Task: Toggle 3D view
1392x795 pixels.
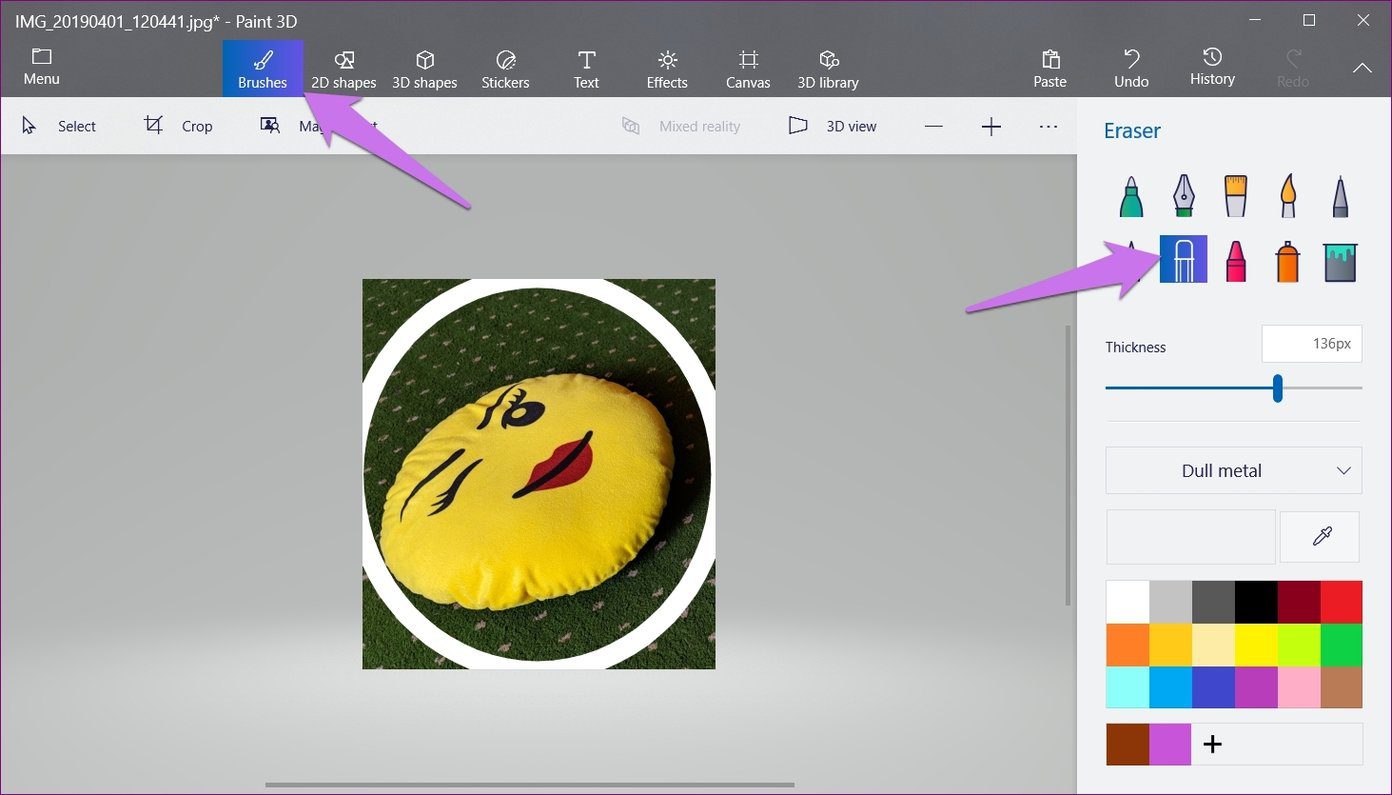Action: (832, 126)
